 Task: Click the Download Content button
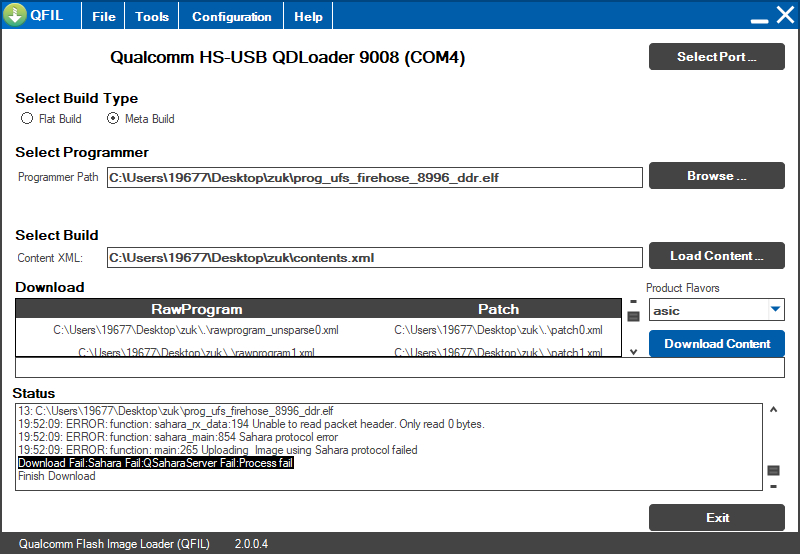click(716, 344)
